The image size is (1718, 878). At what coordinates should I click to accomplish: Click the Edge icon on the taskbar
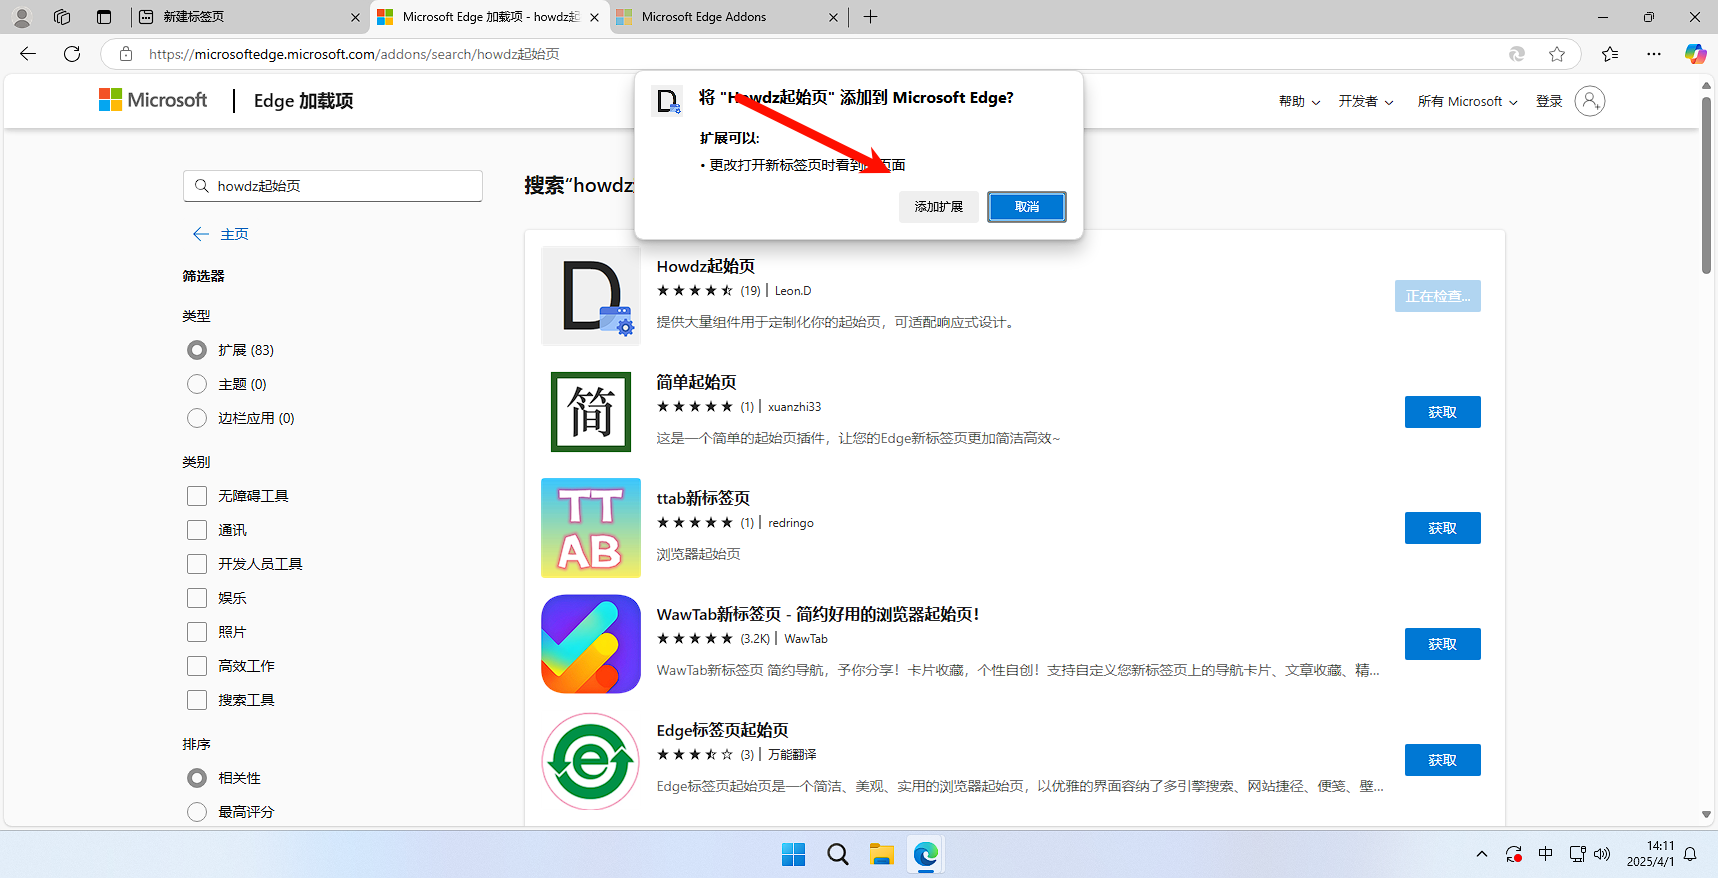(926, 854)
